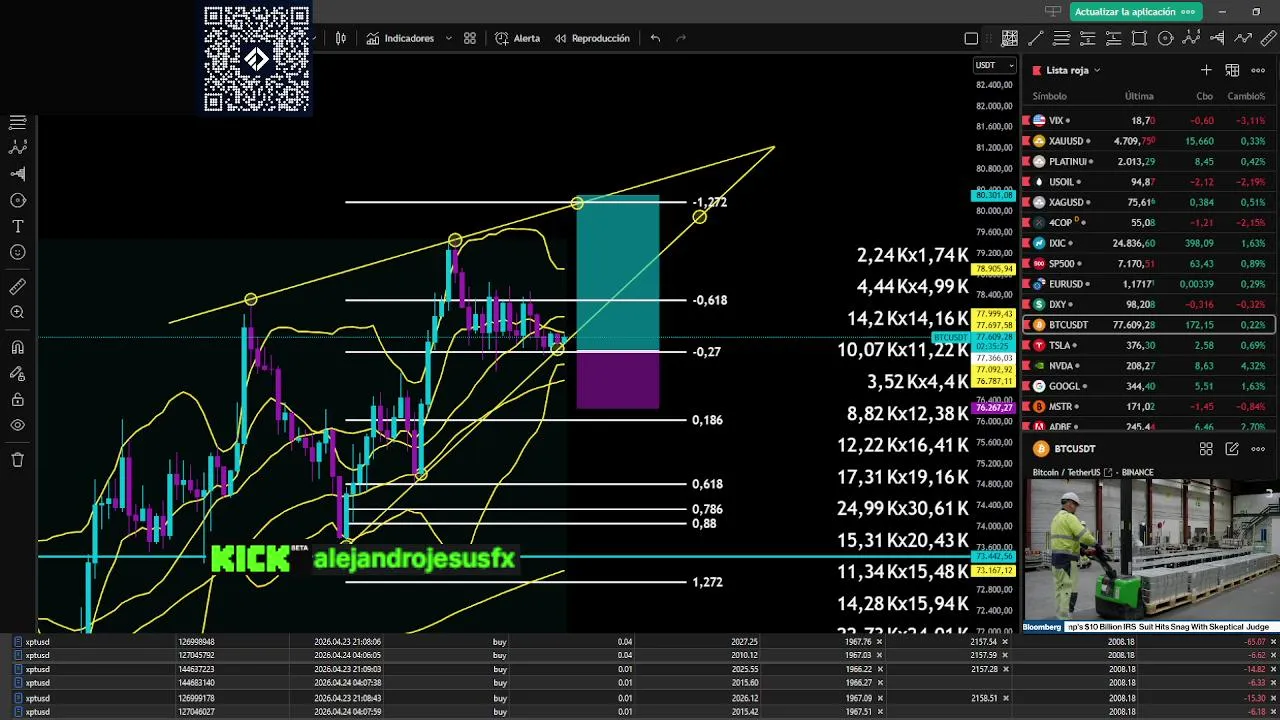Open the Bloomberg news video thumbnail
1280x720 pixels.
pyautogui.click(x=1149, y=556)
